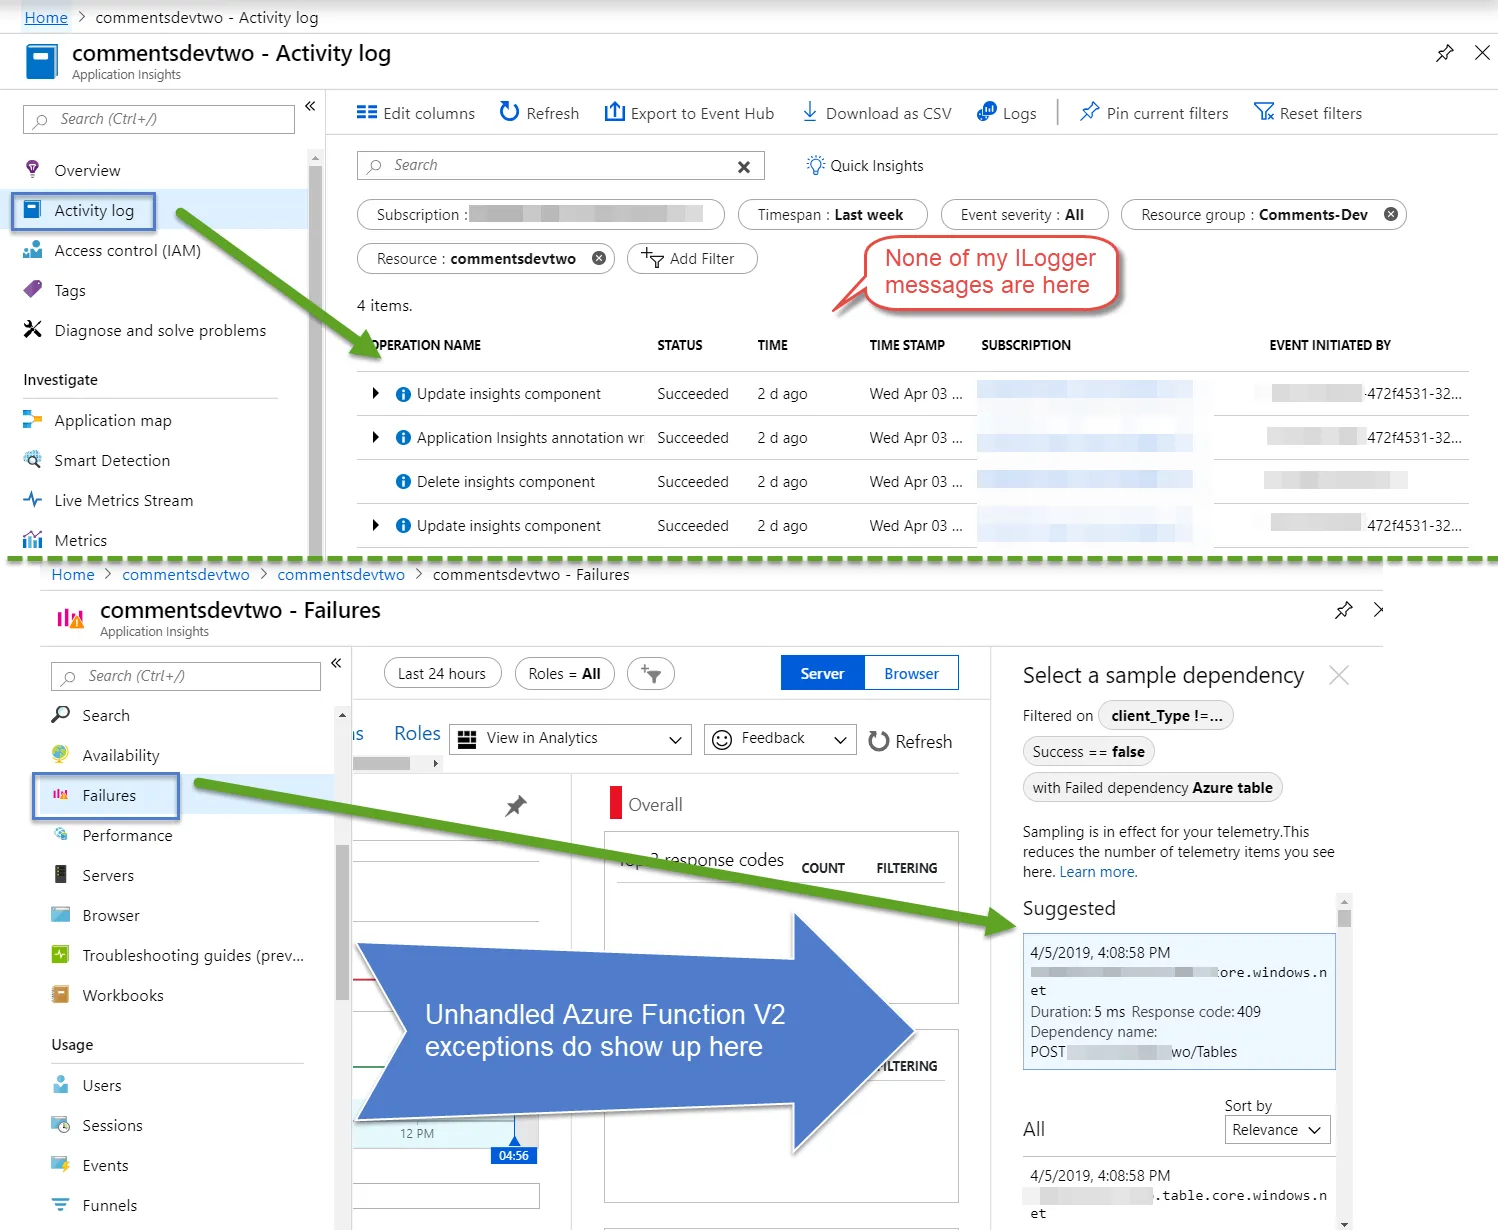Click the commentsdevtwo breadcrumb link after Home

pos(186,574)
